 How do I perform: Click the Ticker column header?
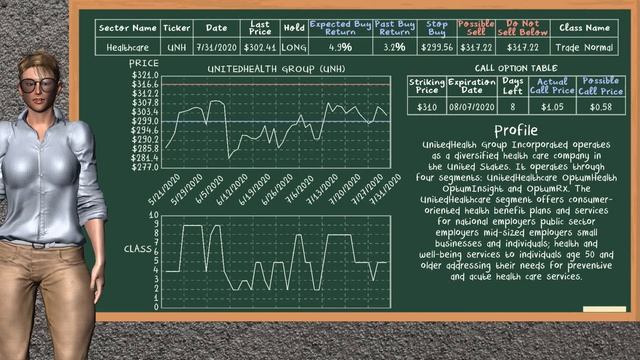pos(177,28)
